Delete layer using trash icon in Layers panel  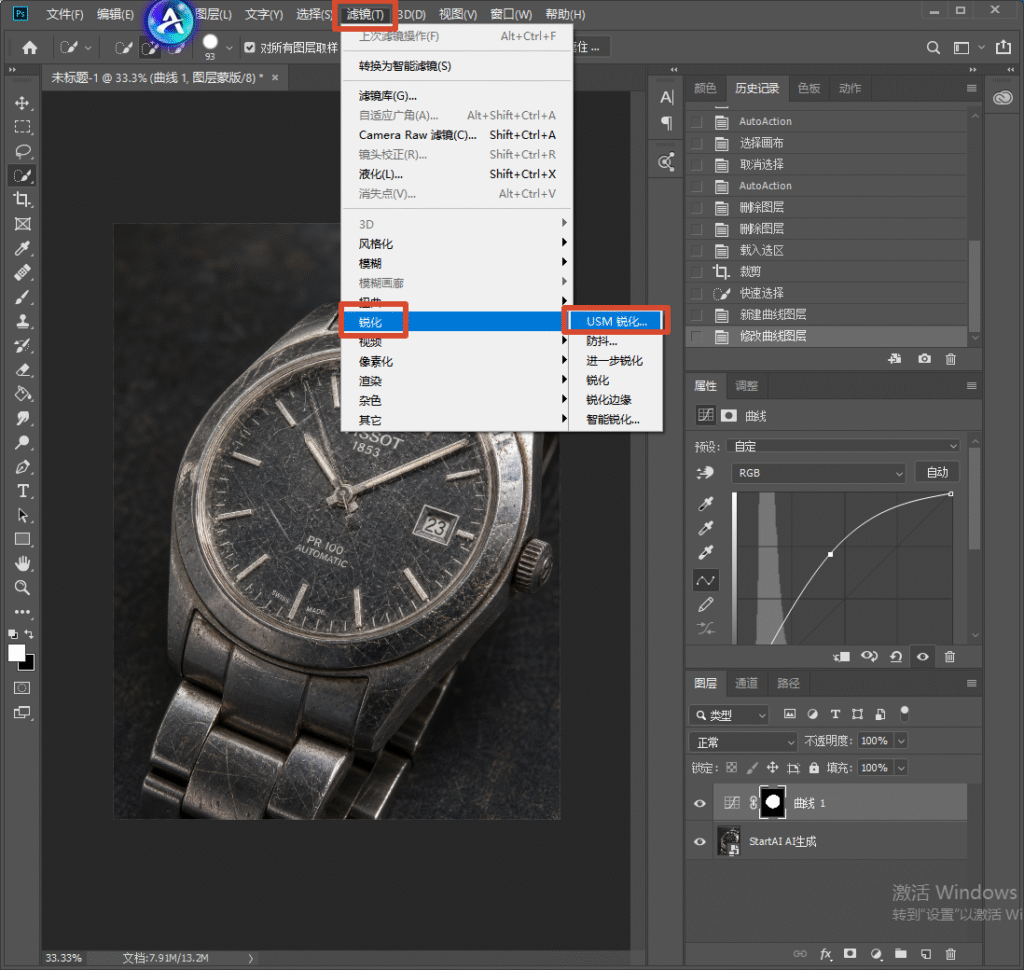pos(951,954)
